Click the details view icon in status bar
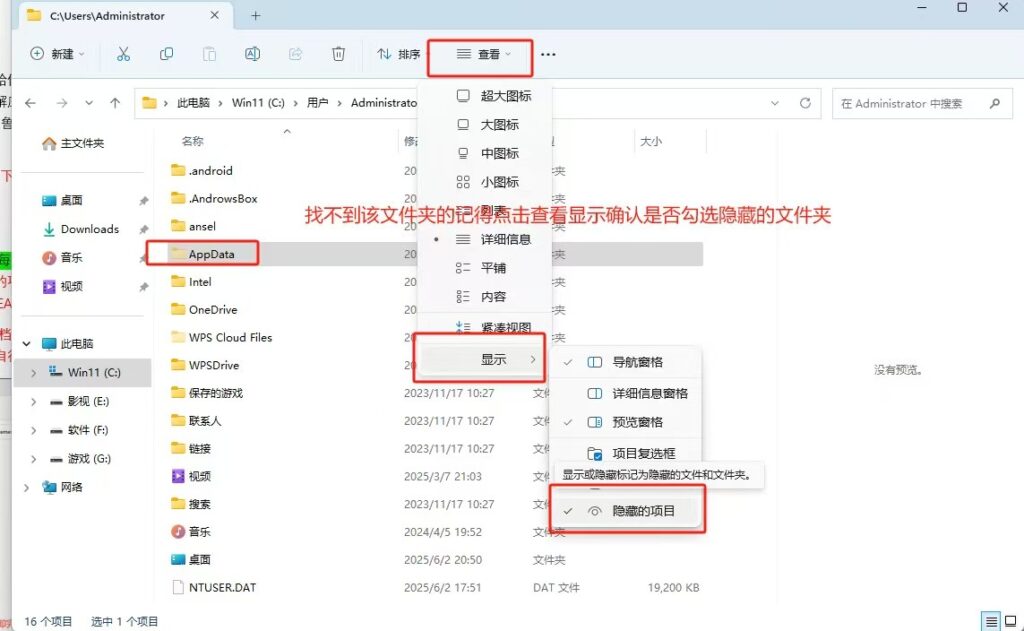 [x=991, y=621]
